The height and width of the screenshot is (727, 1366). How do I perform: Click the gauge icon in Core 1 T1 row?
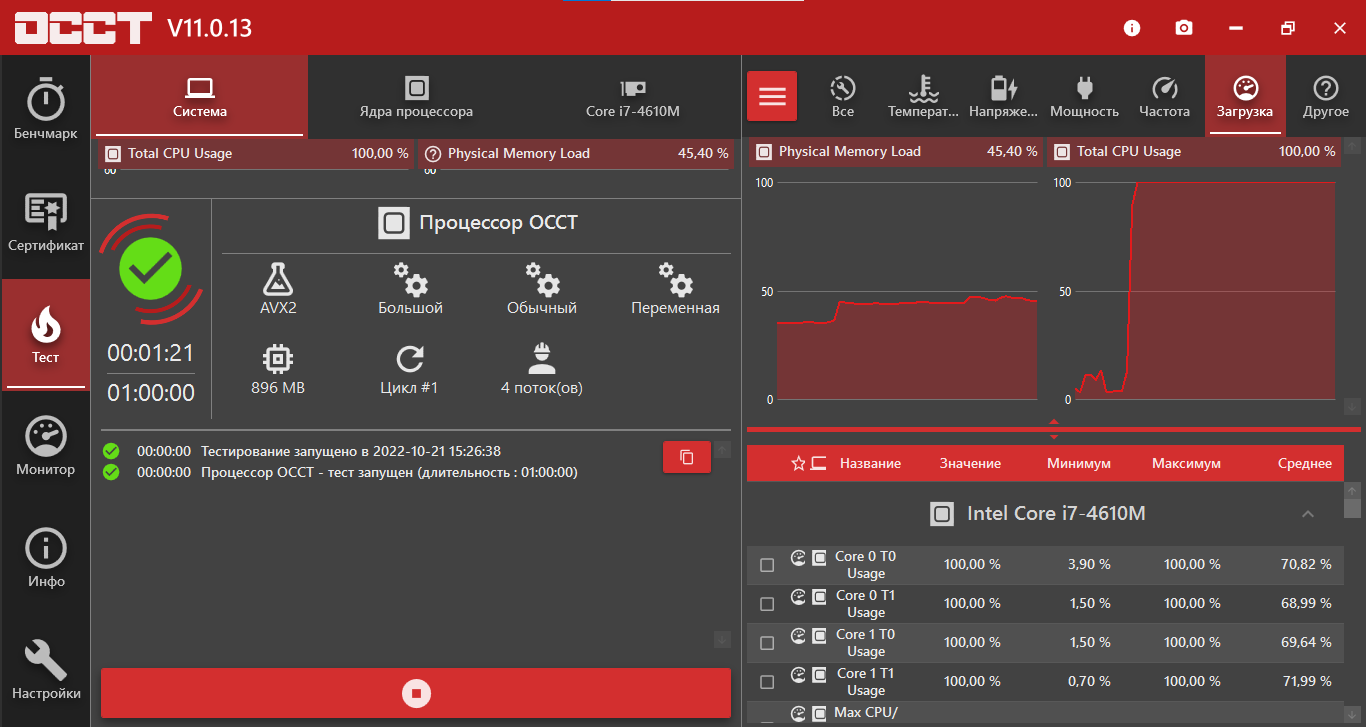click(x=798, y=674)
